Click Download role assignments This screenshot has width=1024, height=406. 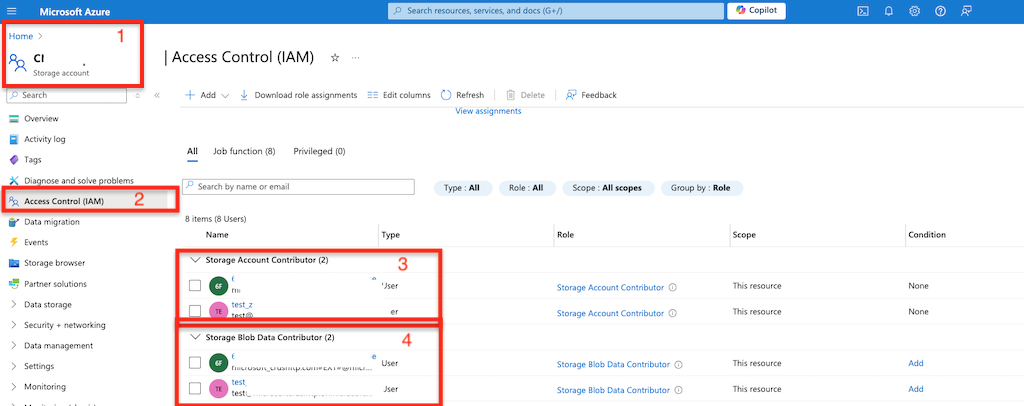pyautogui.click(x=298, y=95)
